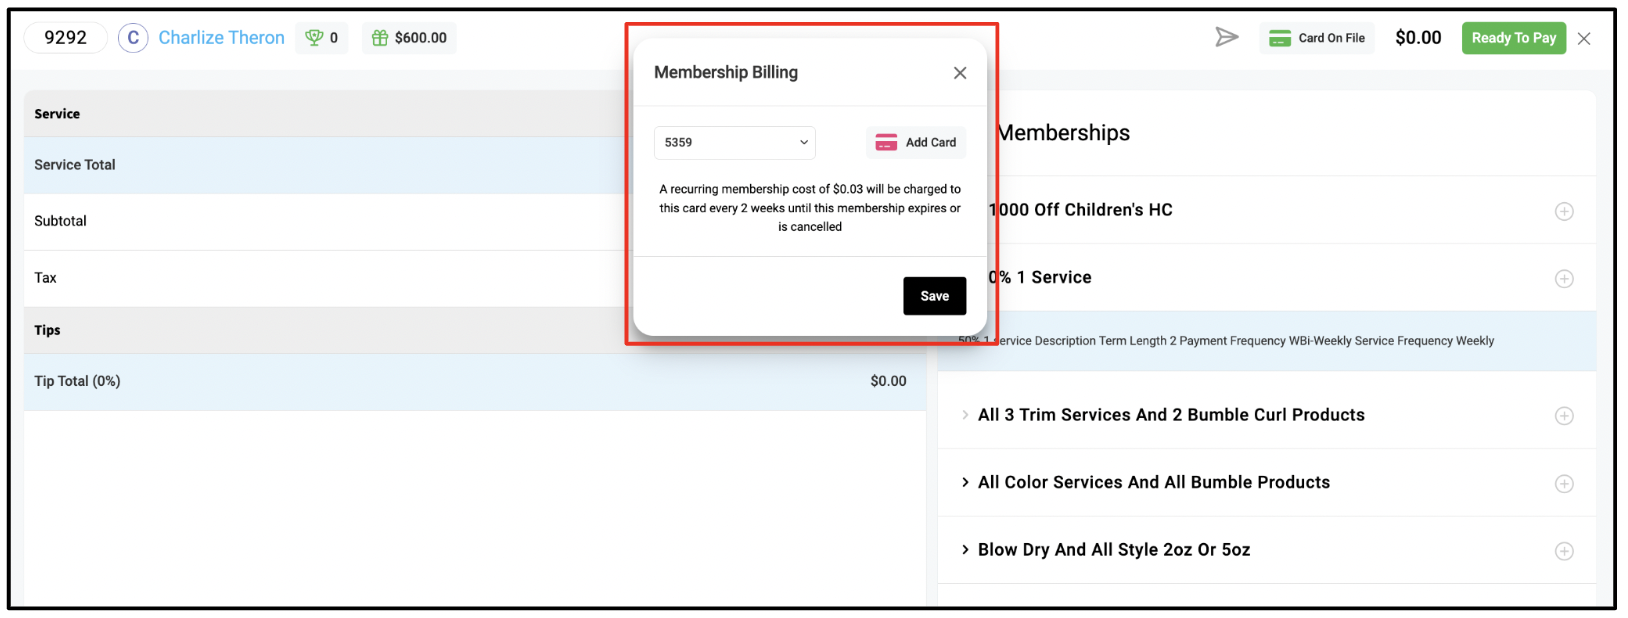Click the pink Add Card icon
This screenshot has height=618, width=1628.
click(886, 142)
